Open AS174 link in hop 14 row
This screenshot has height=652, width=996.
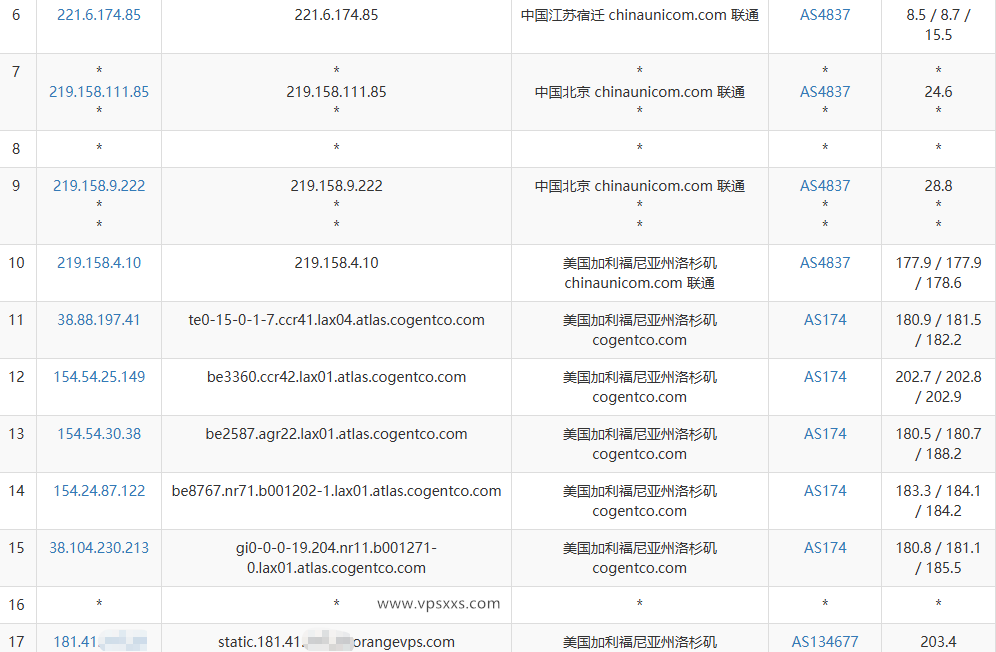(824, 491)
